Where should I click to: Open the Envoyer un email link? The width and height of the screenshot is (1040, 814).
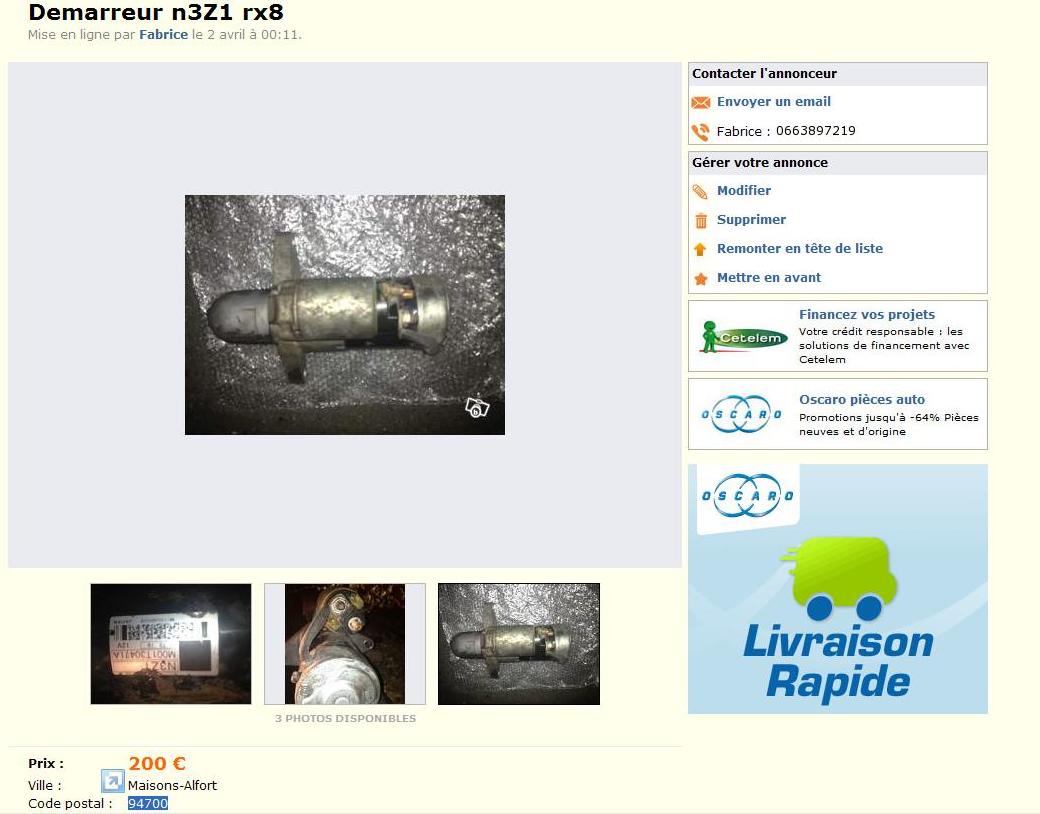point(773,102)
